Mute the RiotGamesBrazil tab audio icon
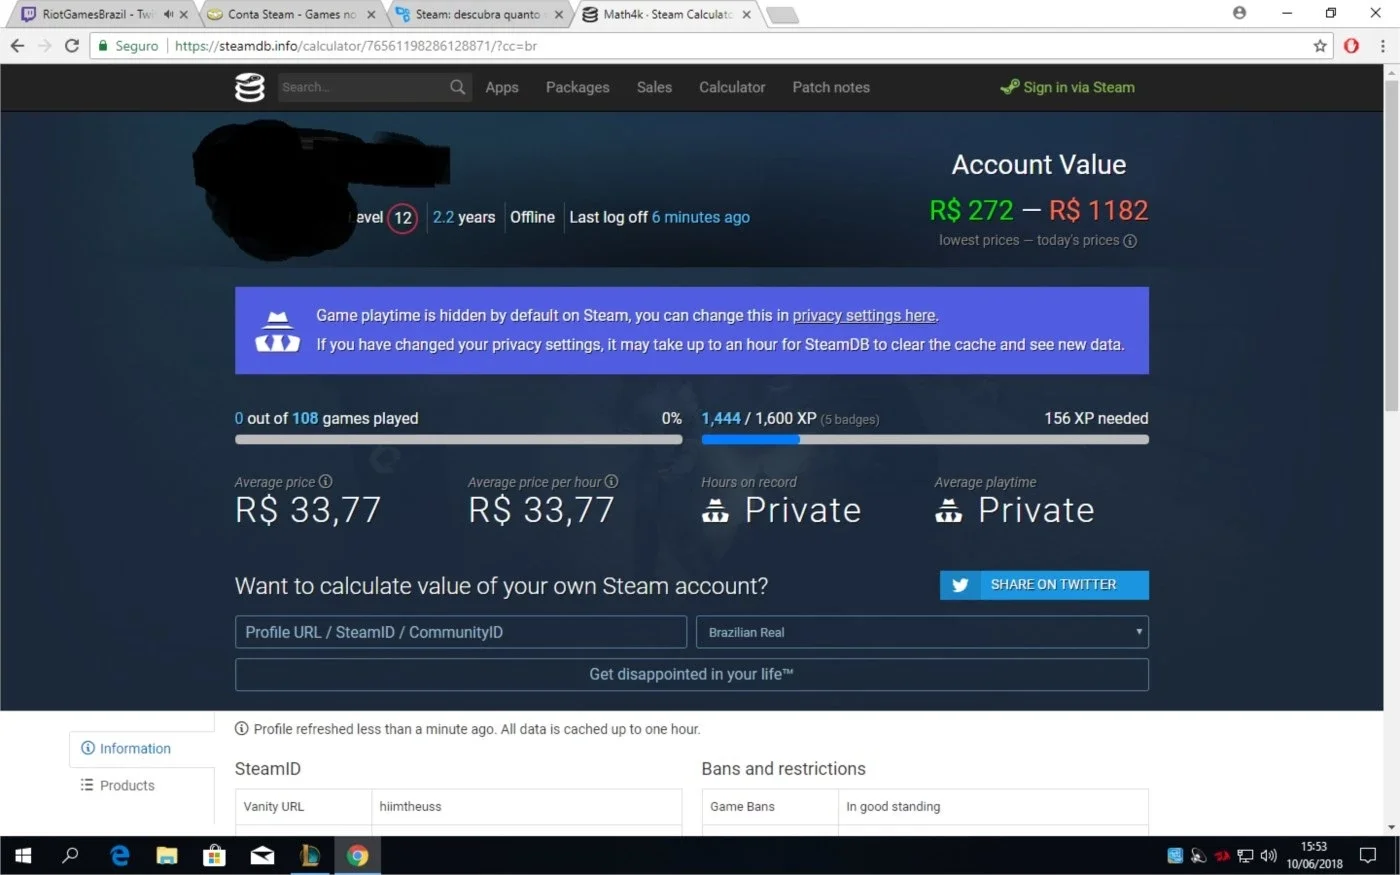 [168, 14]
